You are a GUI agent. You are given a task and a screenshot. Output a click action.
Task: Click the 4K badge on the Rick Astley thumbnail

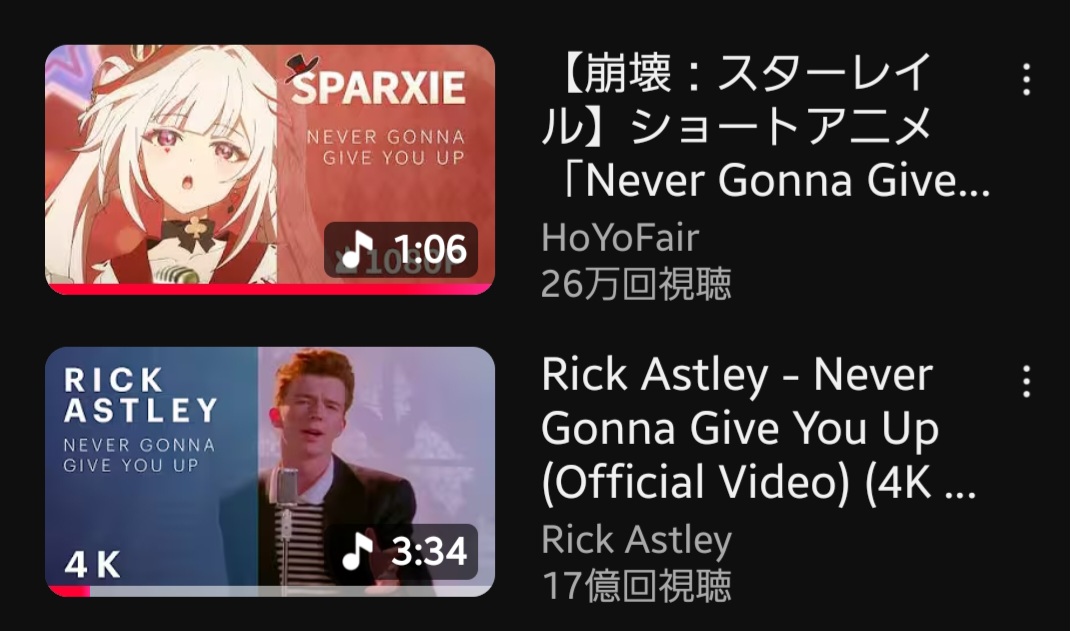pyautogui.click(x=92, y=565)
